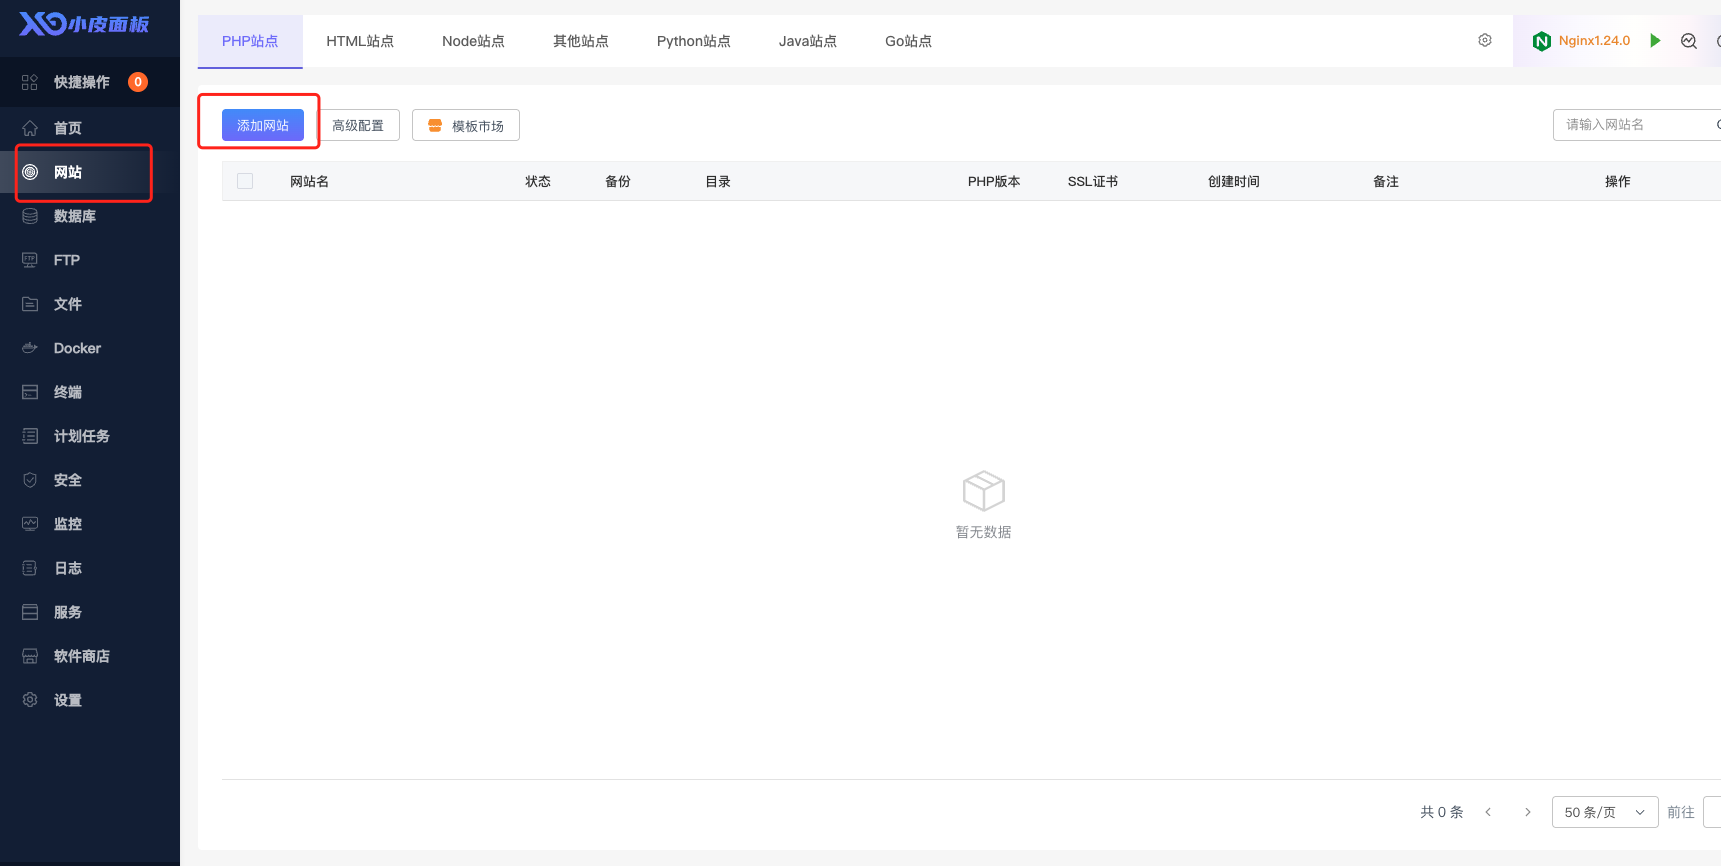Switch to the Python站点 tab

(693, 41)
